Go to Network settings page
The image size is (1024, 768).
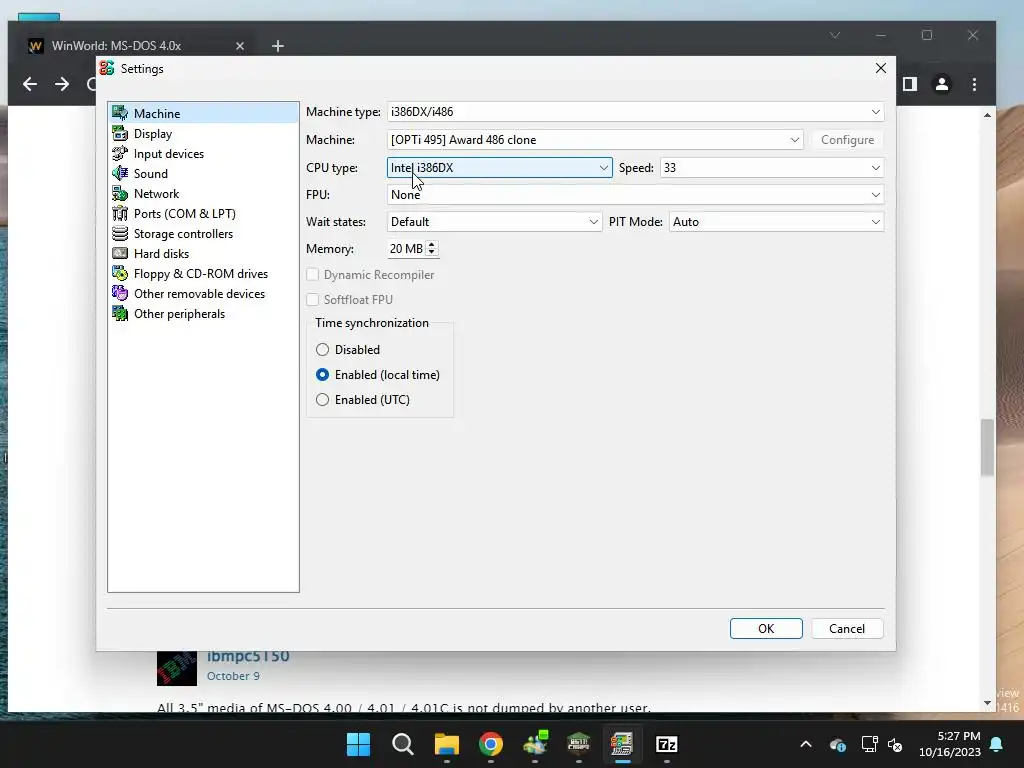(x=203, y=193)
